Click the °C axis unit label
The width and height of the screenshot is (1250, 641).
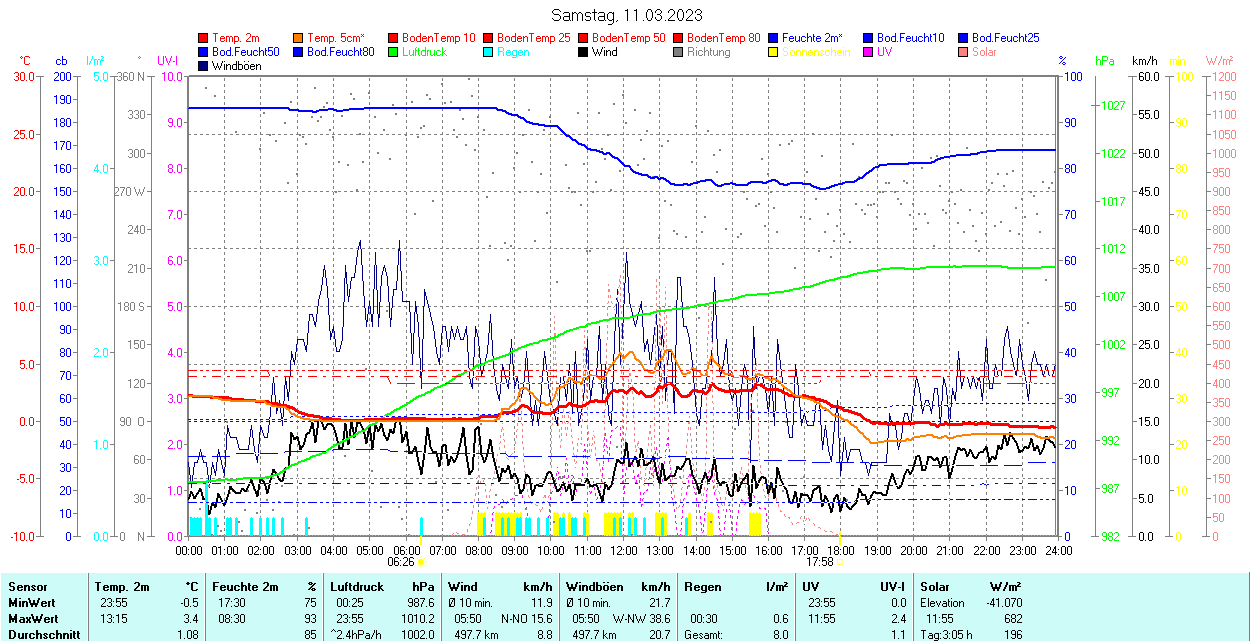tap(25, 61)
